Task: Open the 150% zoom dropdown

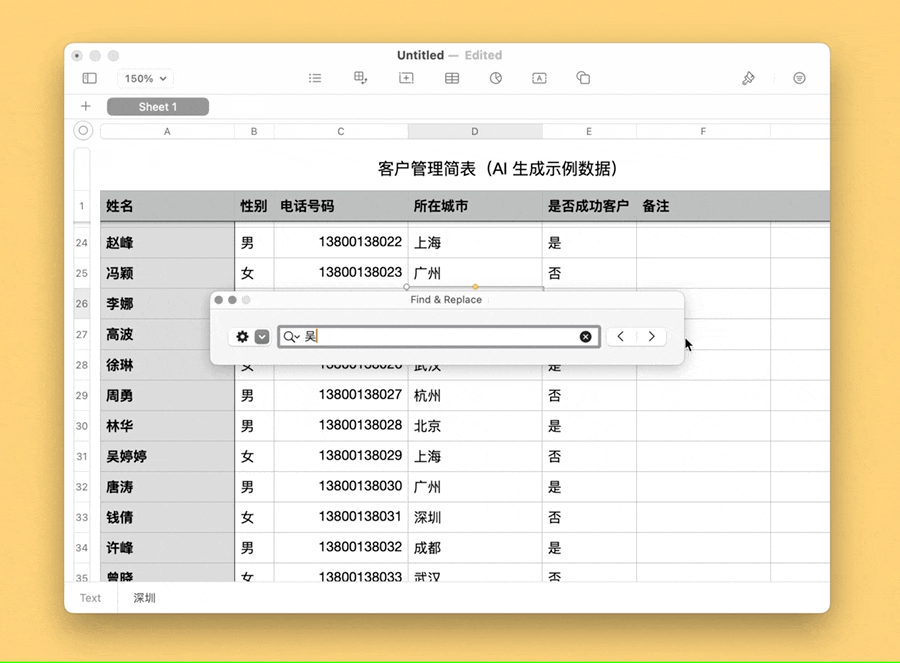Action: (x=146, y=78)
